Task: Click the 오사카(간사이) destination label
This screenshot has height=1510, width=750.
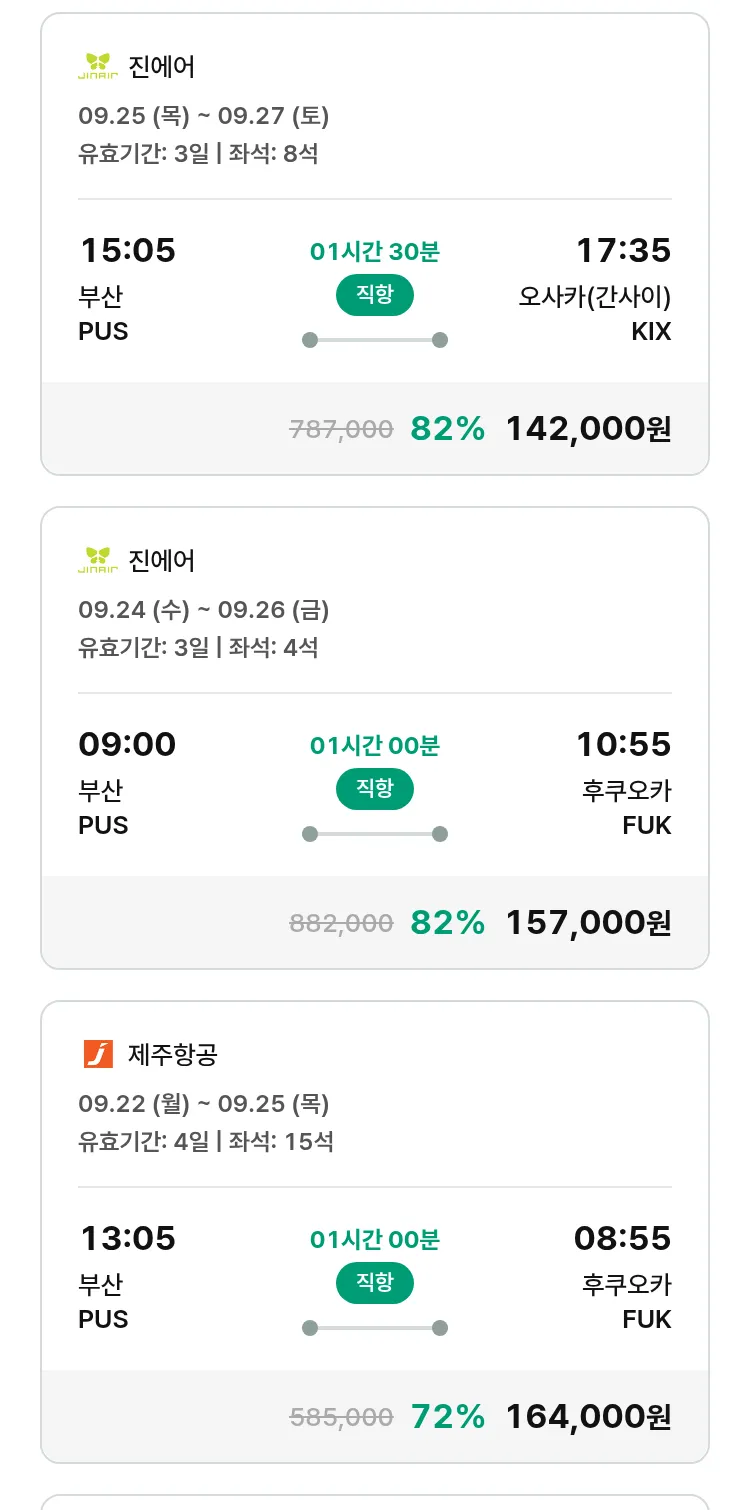Action: [594, 297]
